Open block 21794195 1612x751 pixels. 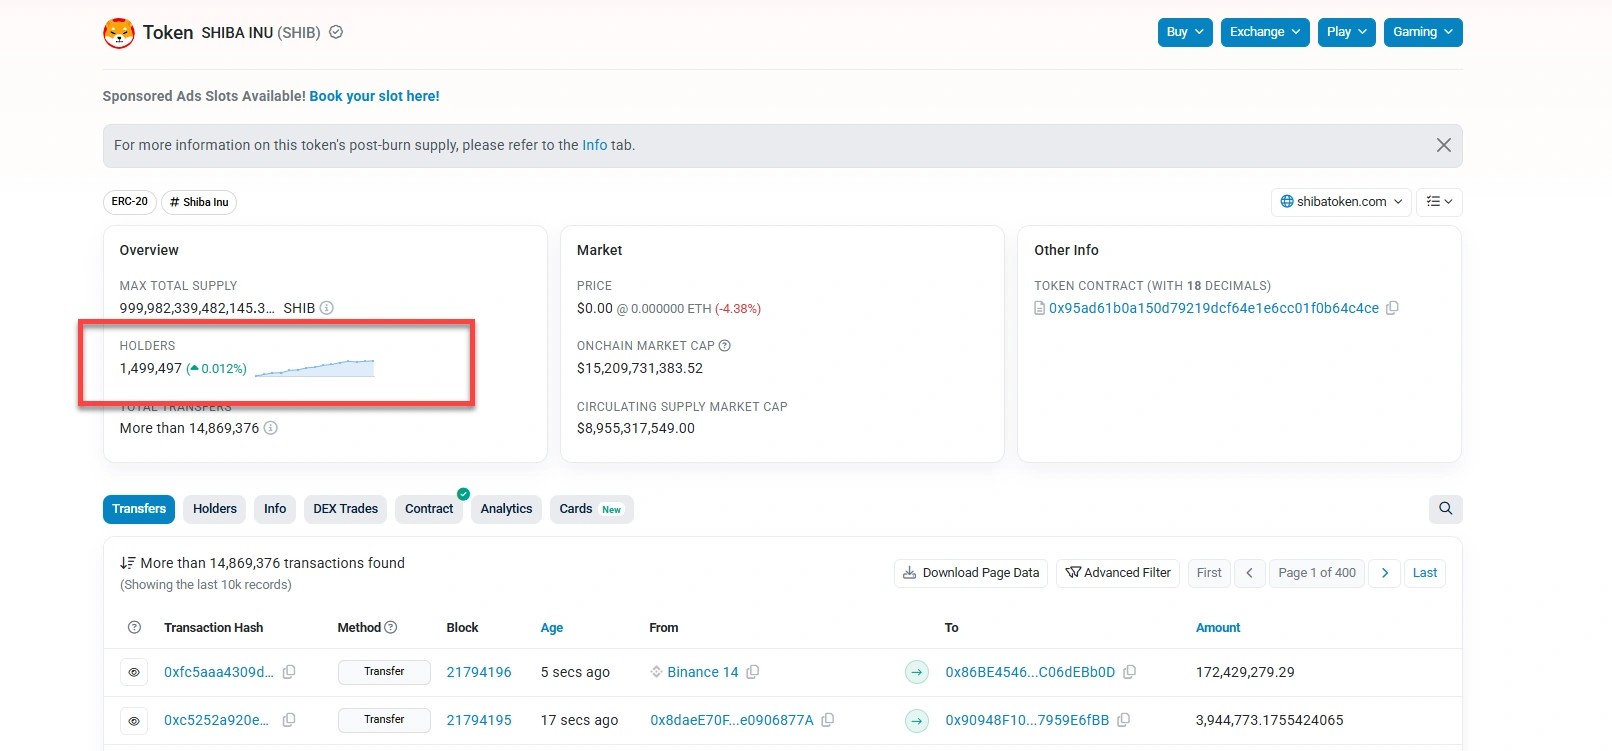pyautogui.click(x=479, y=720)
